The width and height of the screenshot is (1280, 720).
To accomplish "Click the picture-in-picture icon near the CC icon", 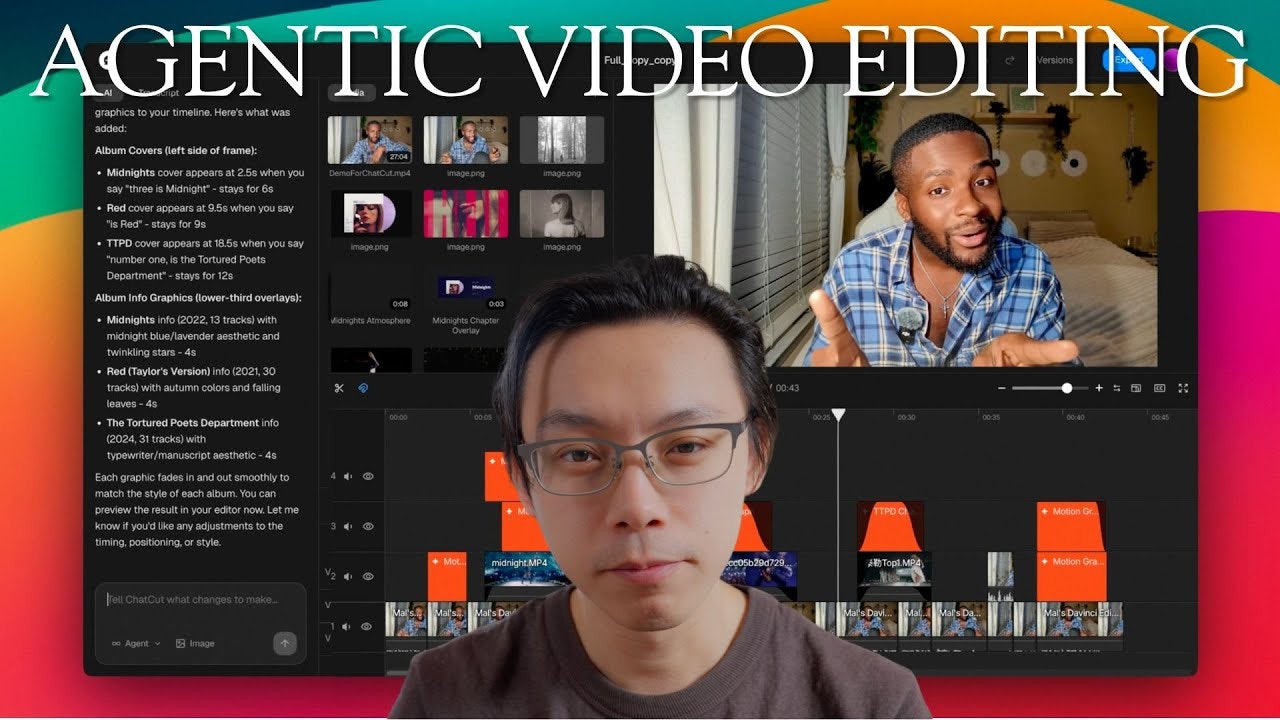I will point(1137,388).
